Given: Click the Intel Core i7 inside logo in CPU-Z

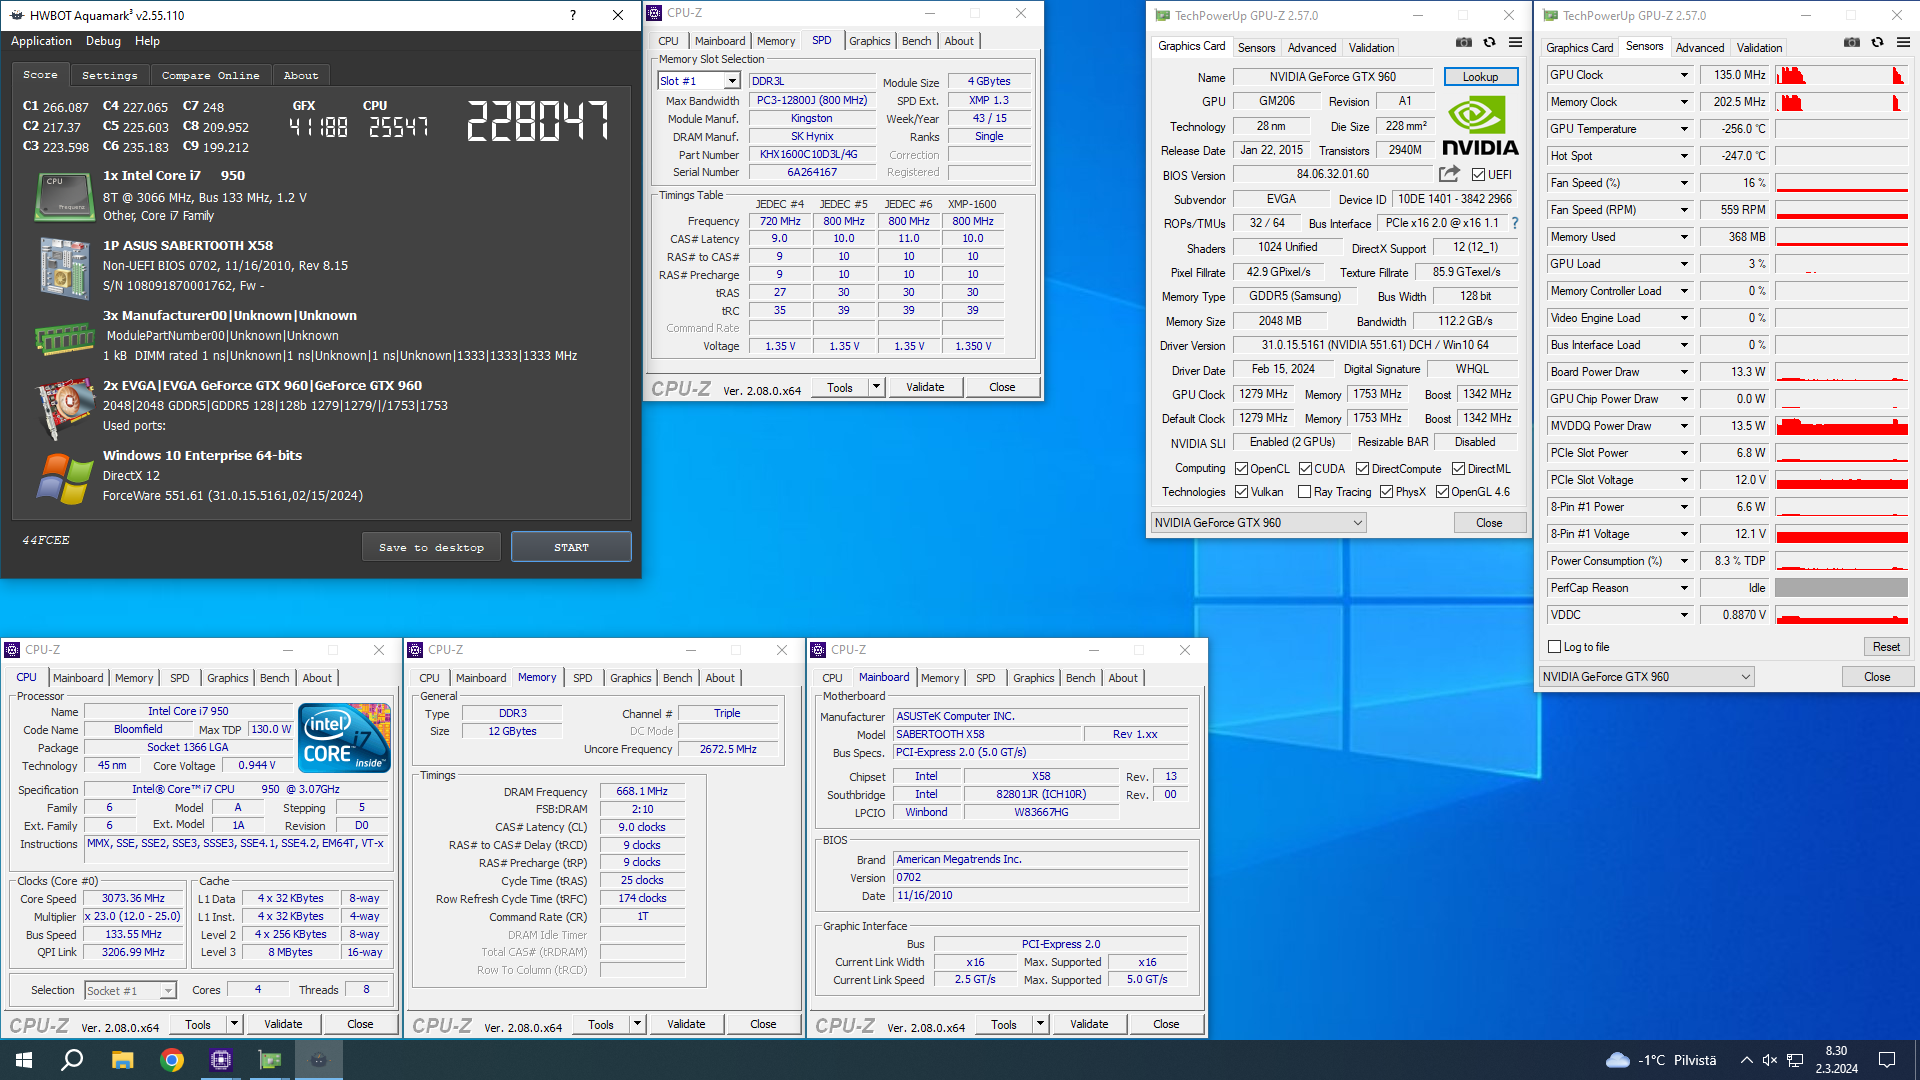Looking at the screenshot, I should click(345, 738).
